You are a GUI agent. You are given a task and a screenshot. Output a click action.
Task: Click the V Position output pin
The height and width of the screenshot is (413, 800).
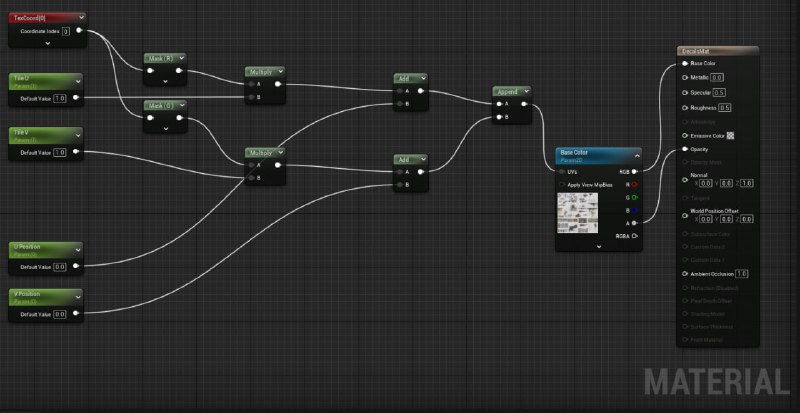76,313
